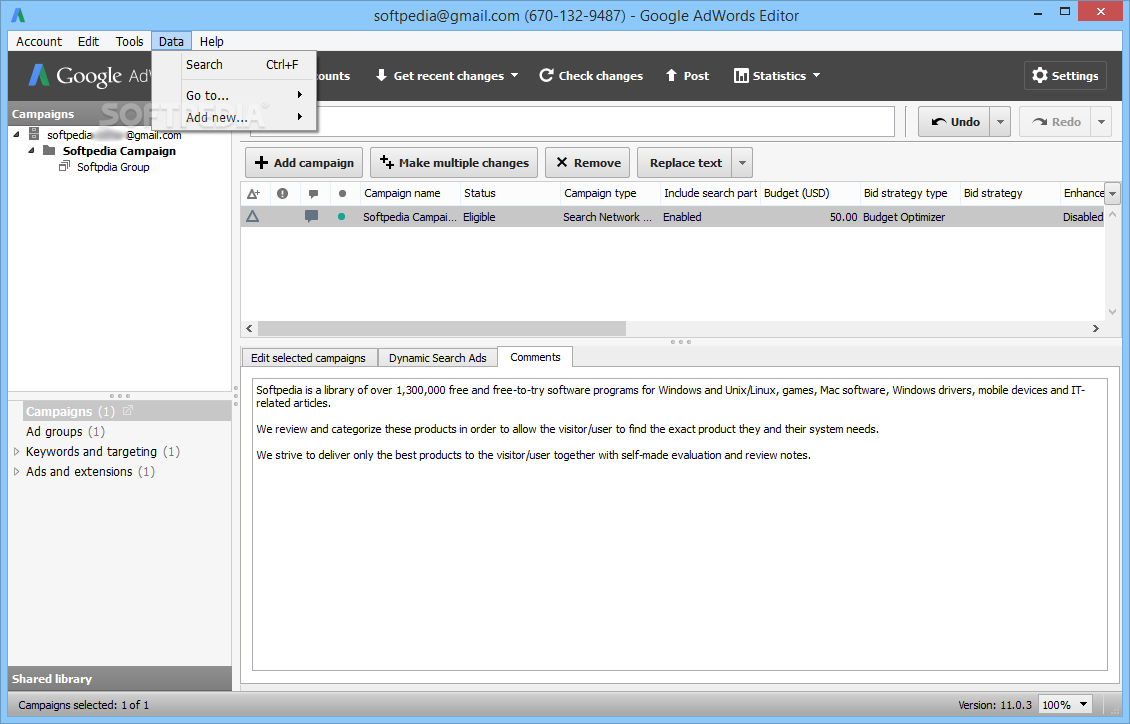
Task: Click the Statistics chart icon
Action: point(741,76)
